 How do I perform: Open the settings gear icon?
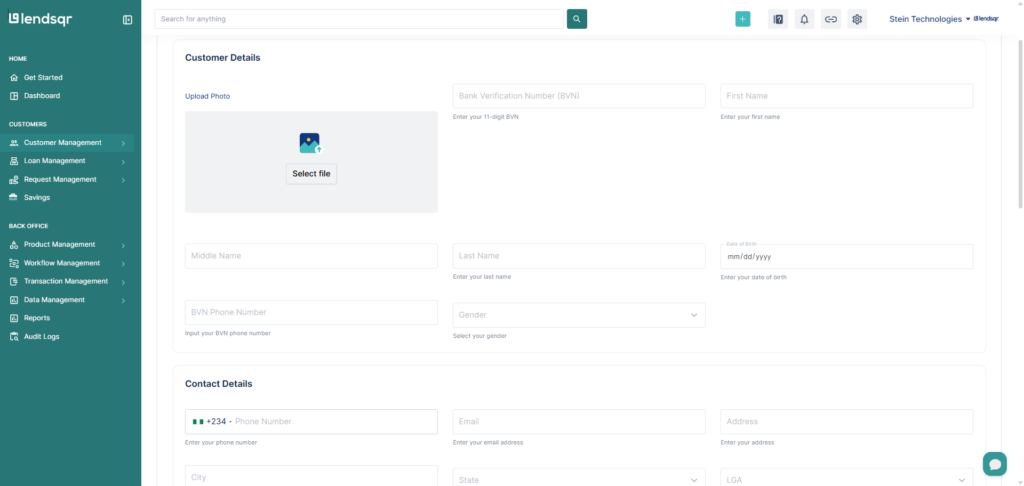tap(857, 19)
